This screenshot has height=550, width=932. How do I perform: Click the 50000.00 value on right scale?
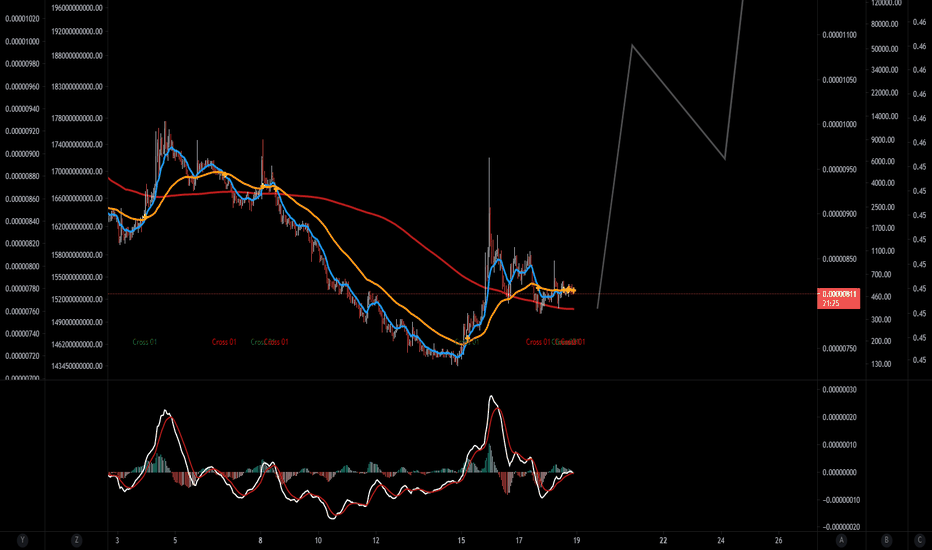tap(884, 49)
